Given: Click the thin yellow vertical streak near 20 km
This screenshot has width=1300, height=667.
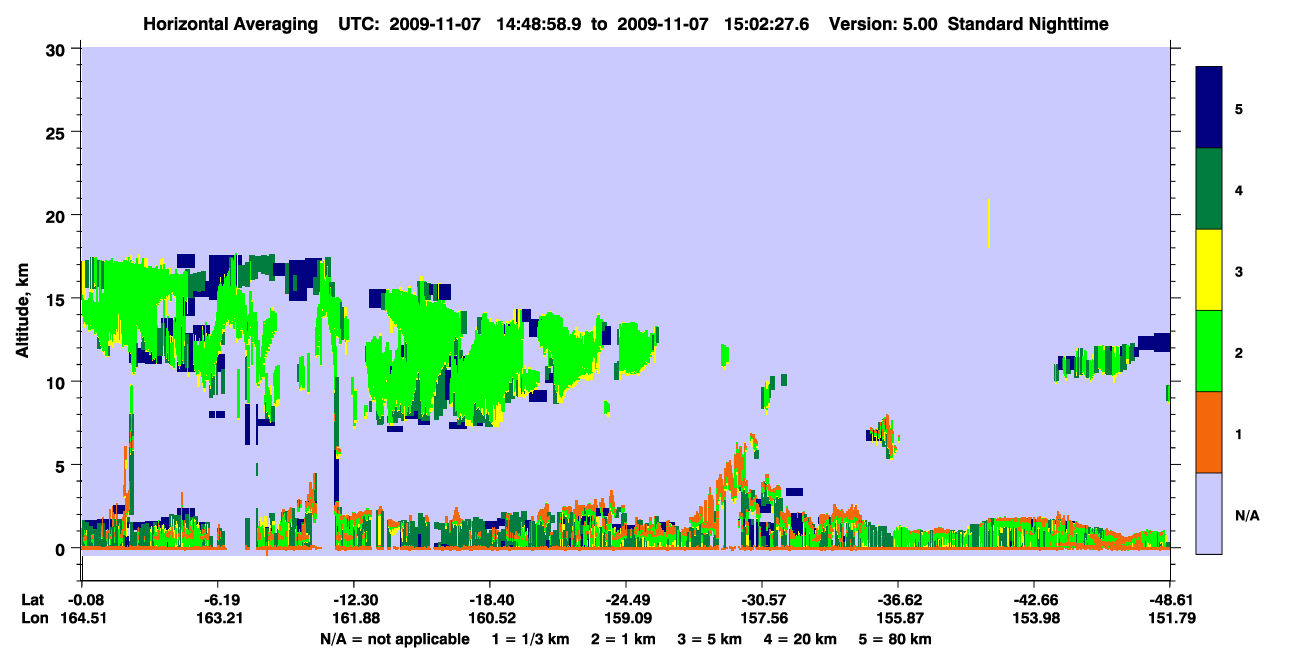Looking at the screenshot, I should click(988, 223).
